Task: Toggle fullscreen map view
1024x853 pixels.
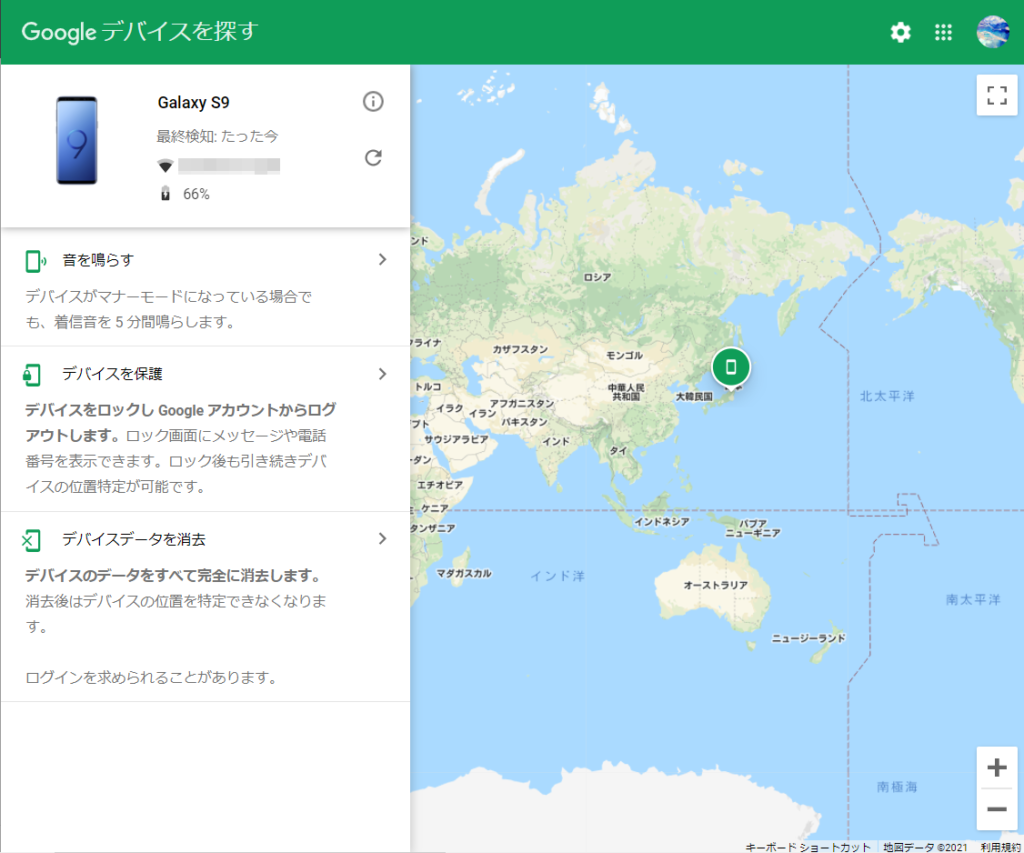Action: click(x=997, y=95)
